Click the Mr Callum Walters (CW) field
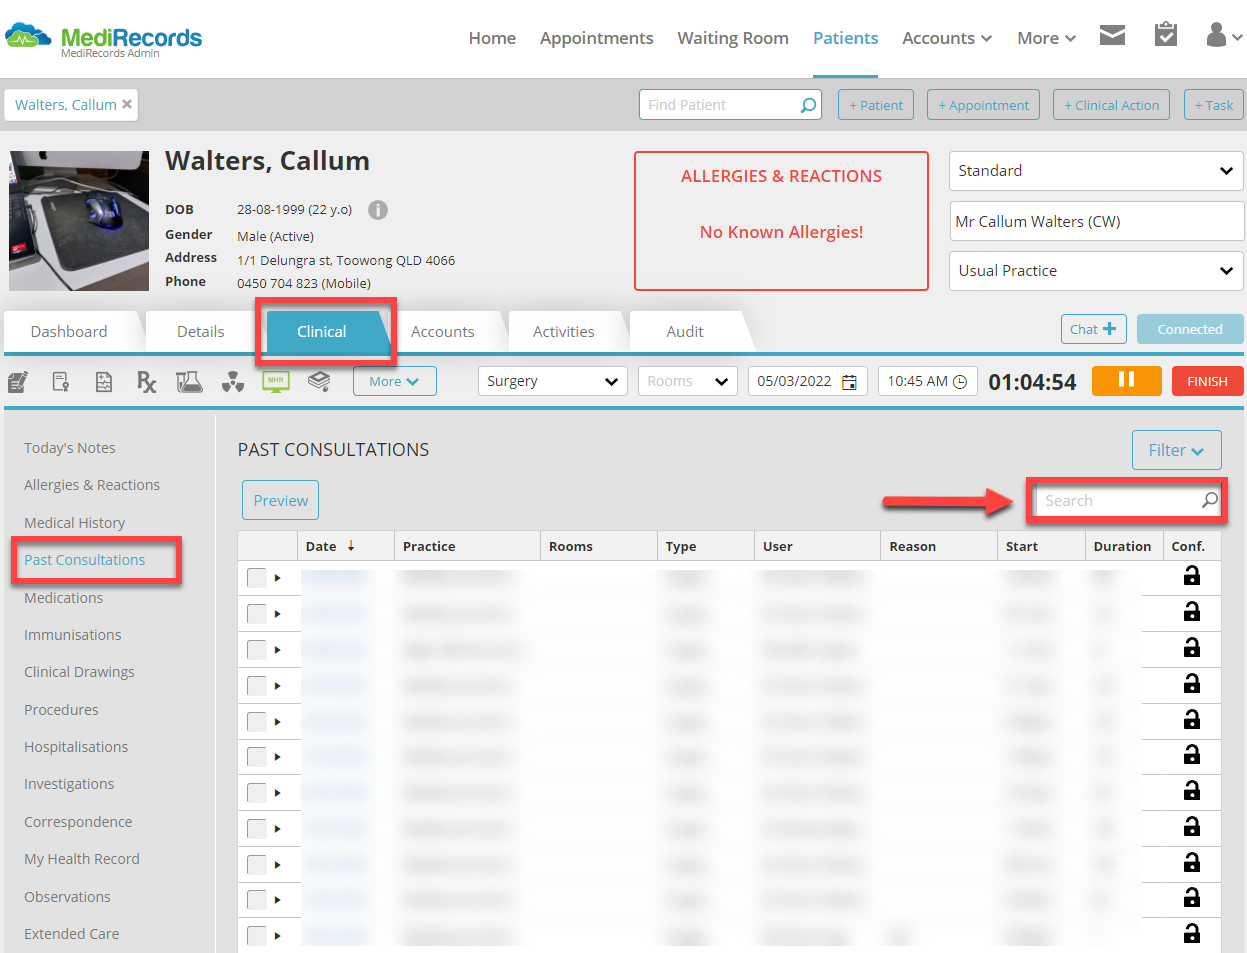 pos(1096,221)
